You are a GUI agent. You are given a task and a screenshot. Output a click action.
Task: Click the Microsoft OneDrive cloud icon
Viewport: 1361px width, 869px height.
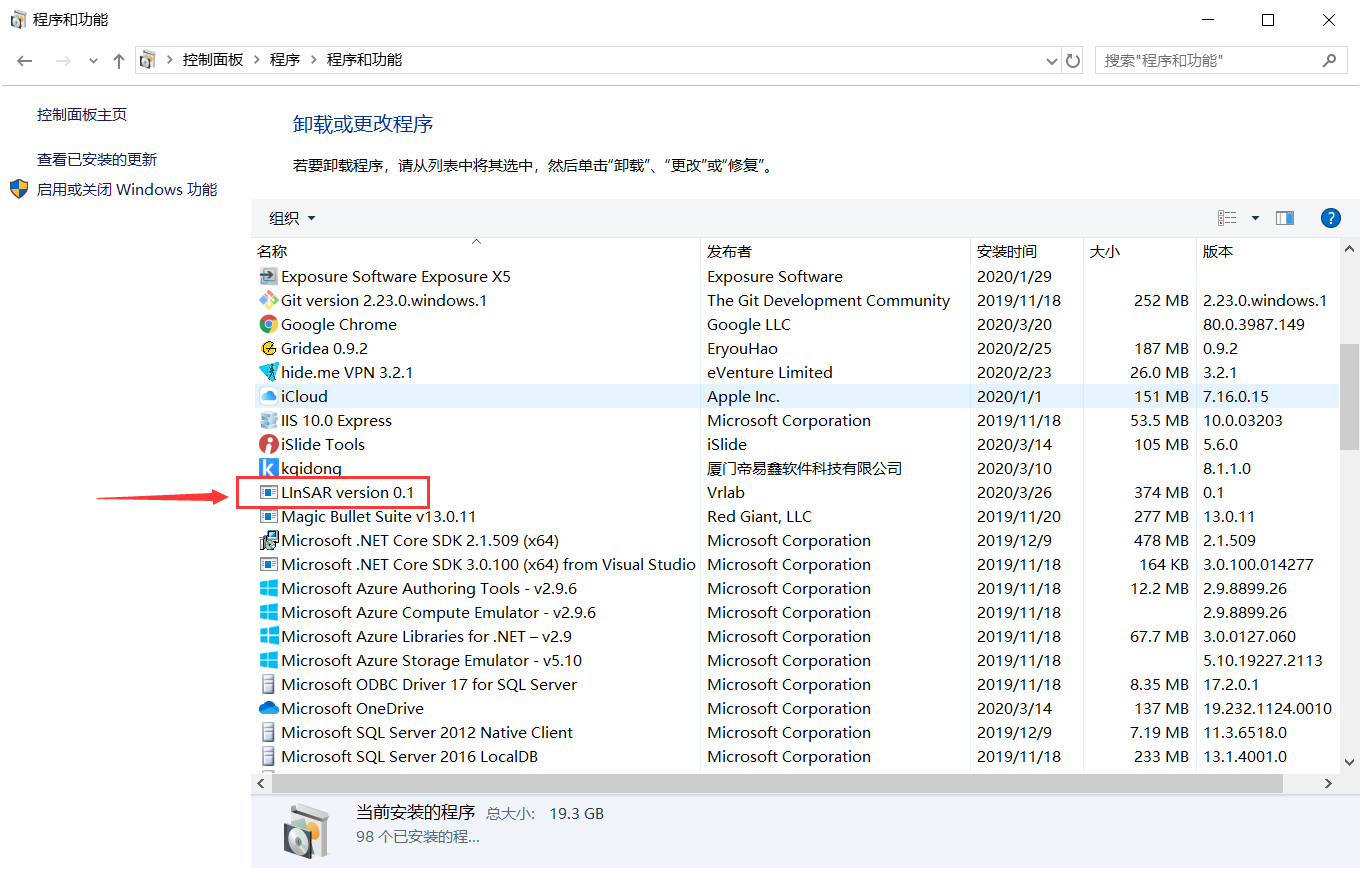tap(268, 709)
